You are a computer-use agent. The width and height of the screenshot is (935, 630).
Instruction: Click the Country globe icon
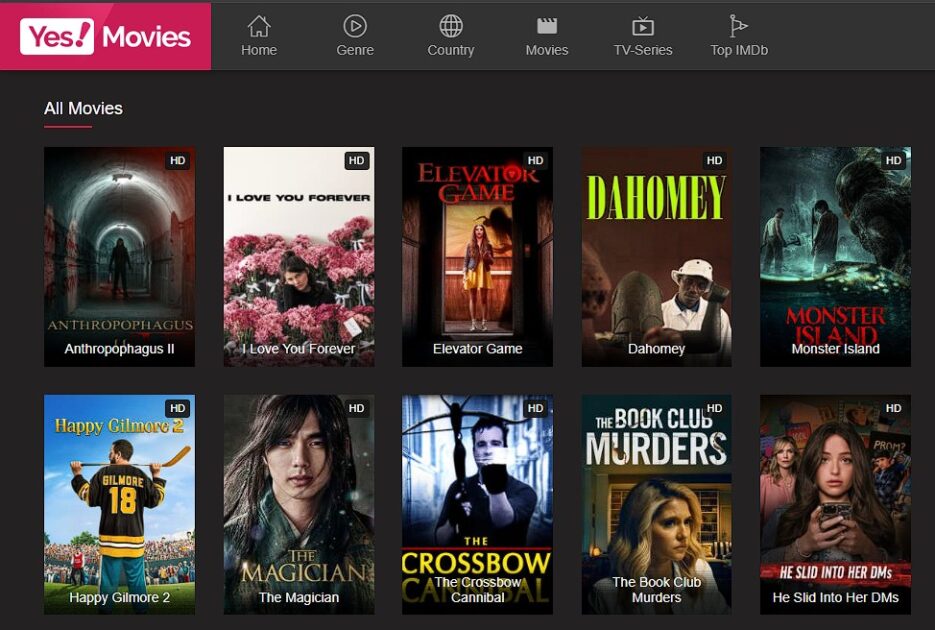tap(451, 26)
